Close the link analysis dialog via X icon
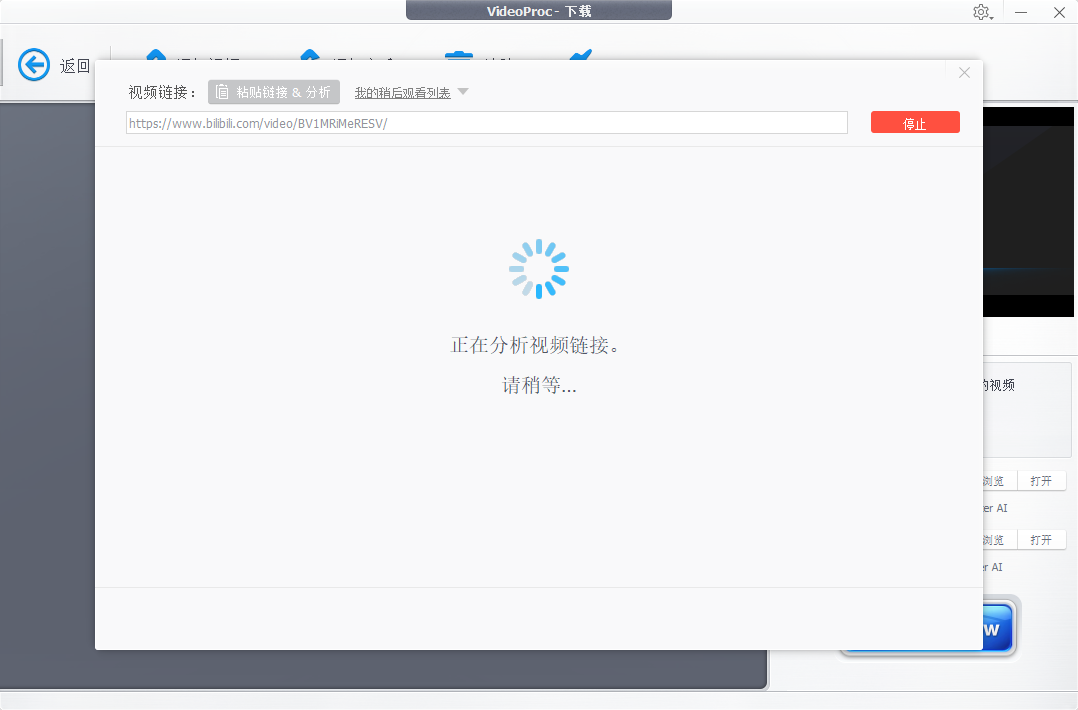1078x710 pixels. pos(963,72)
